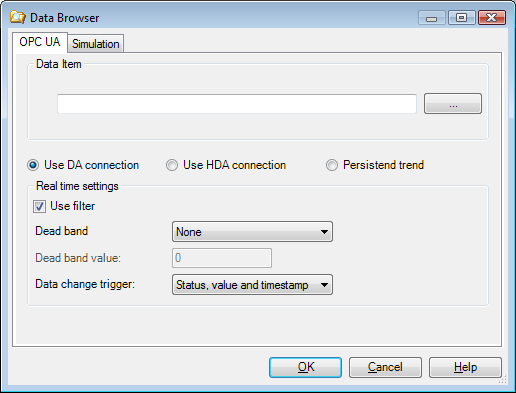Choose the Persistend trend radio button
516x393 pixels.
point(332,165)
